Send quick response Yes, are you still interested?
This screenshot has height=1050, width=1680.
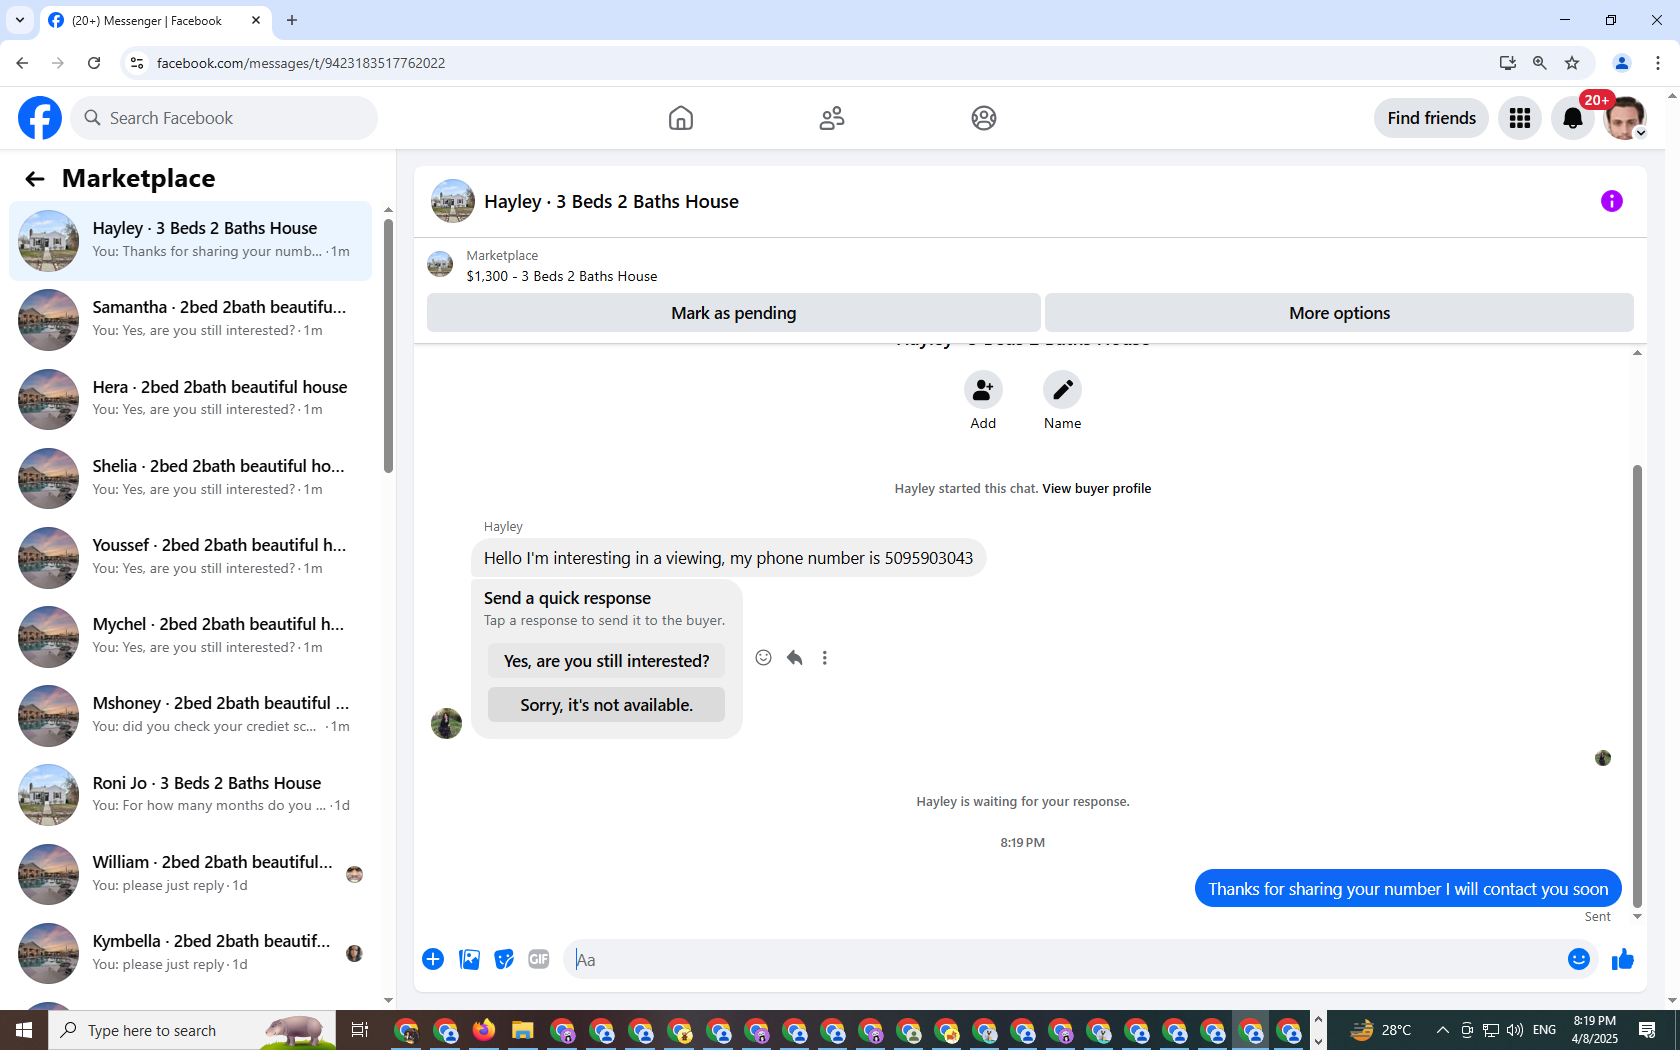606,661
